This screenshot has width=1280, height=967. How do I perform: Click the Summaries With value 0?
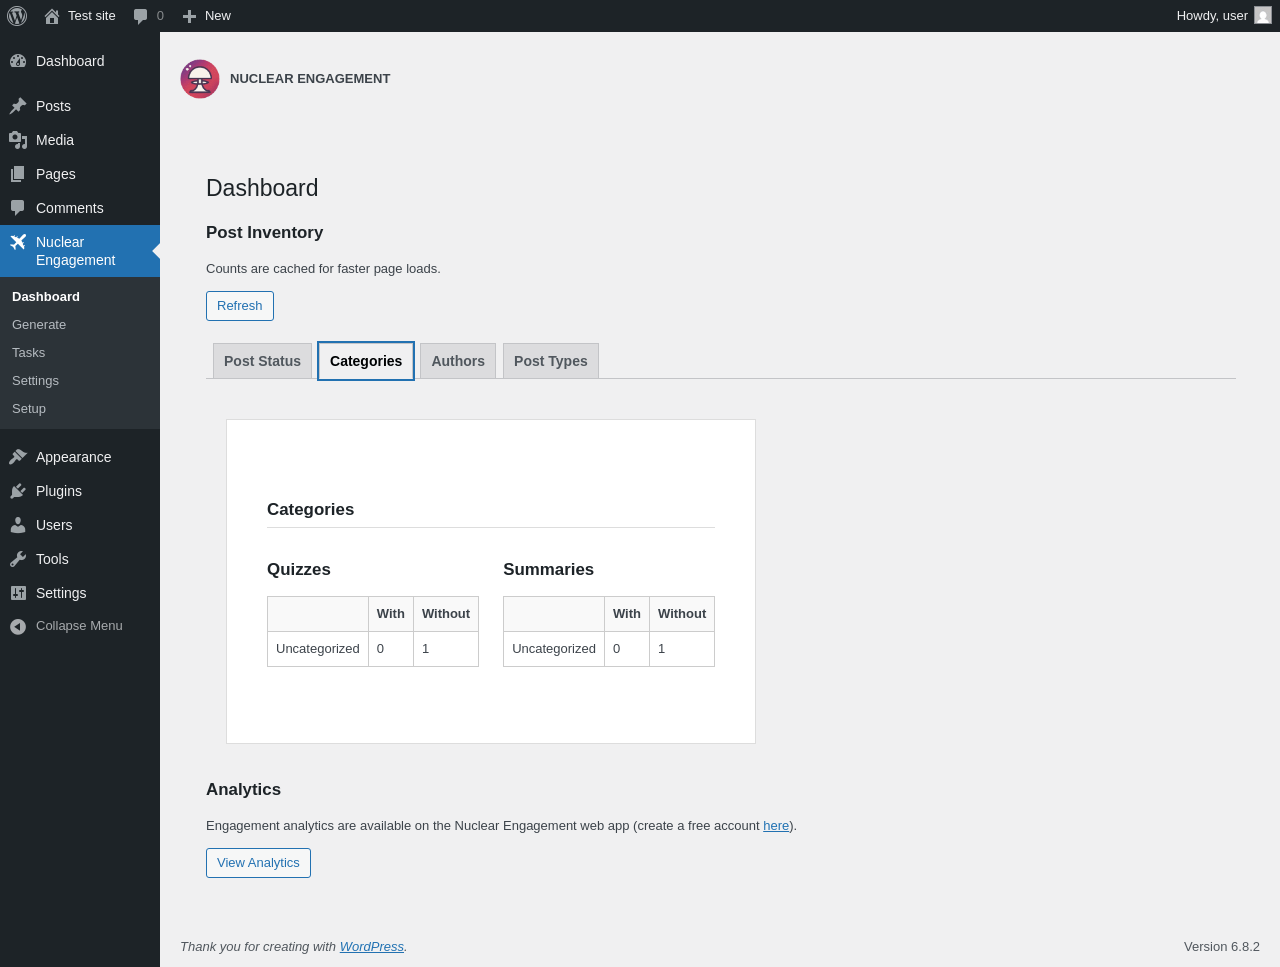[627, 649]
